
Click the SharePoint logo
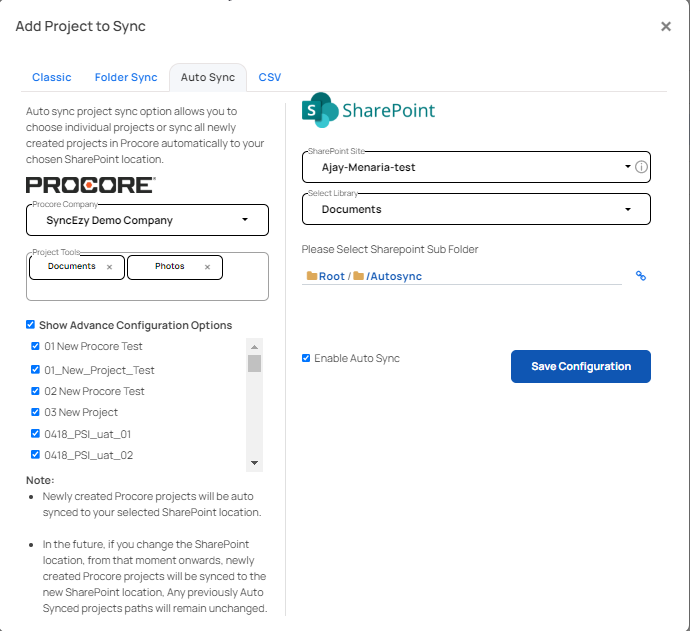[368, 110]
